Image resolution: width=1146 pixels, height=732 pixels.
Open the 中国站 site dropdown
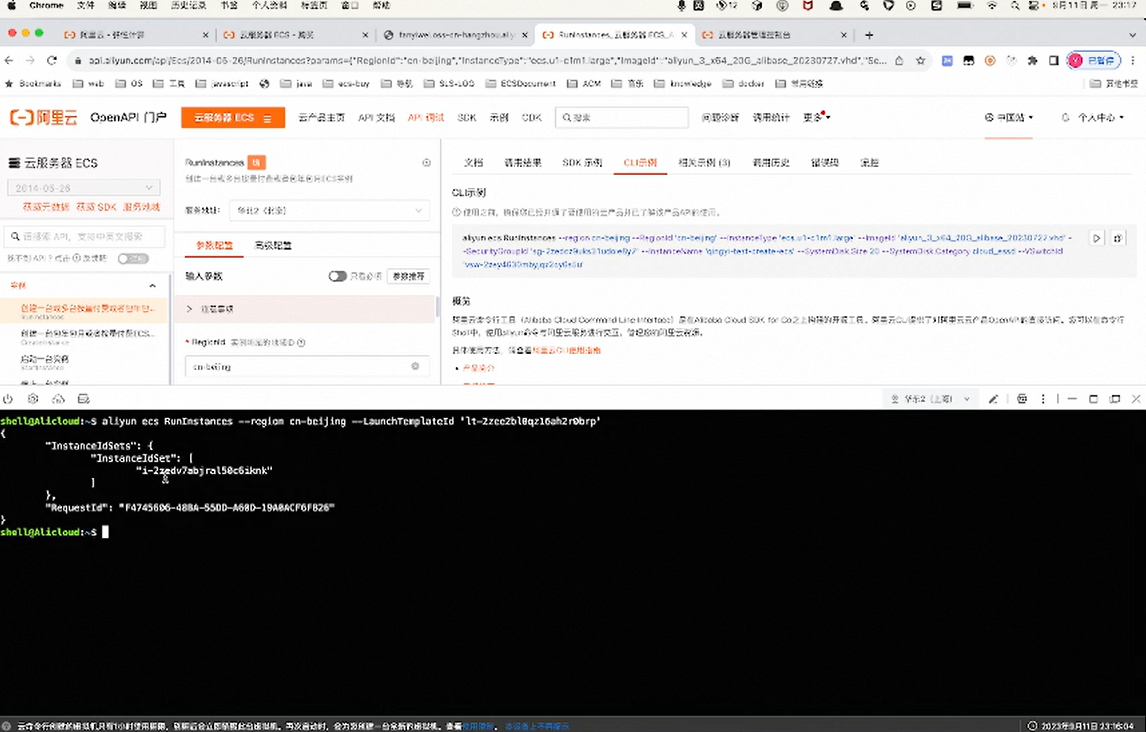click(1009, 117)
